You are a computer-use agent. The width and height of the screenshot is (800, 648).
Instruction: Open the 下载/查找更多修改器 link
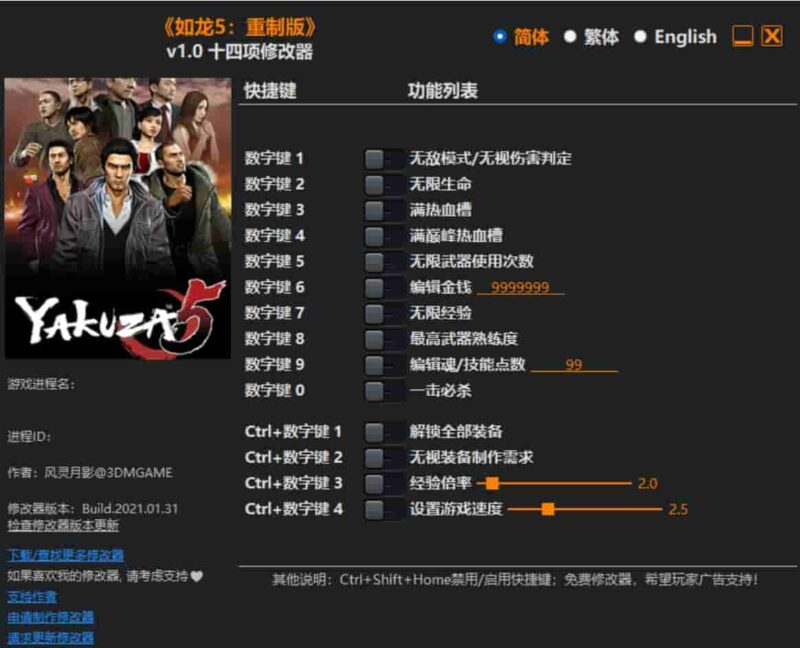click(65, 553)
